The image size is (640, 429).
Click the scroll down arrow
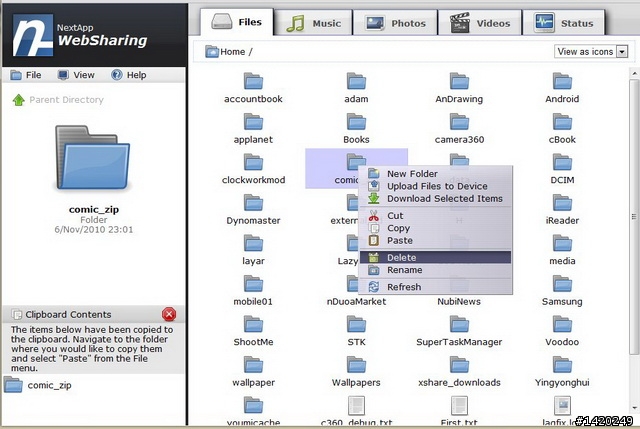(x=634, y=407)
